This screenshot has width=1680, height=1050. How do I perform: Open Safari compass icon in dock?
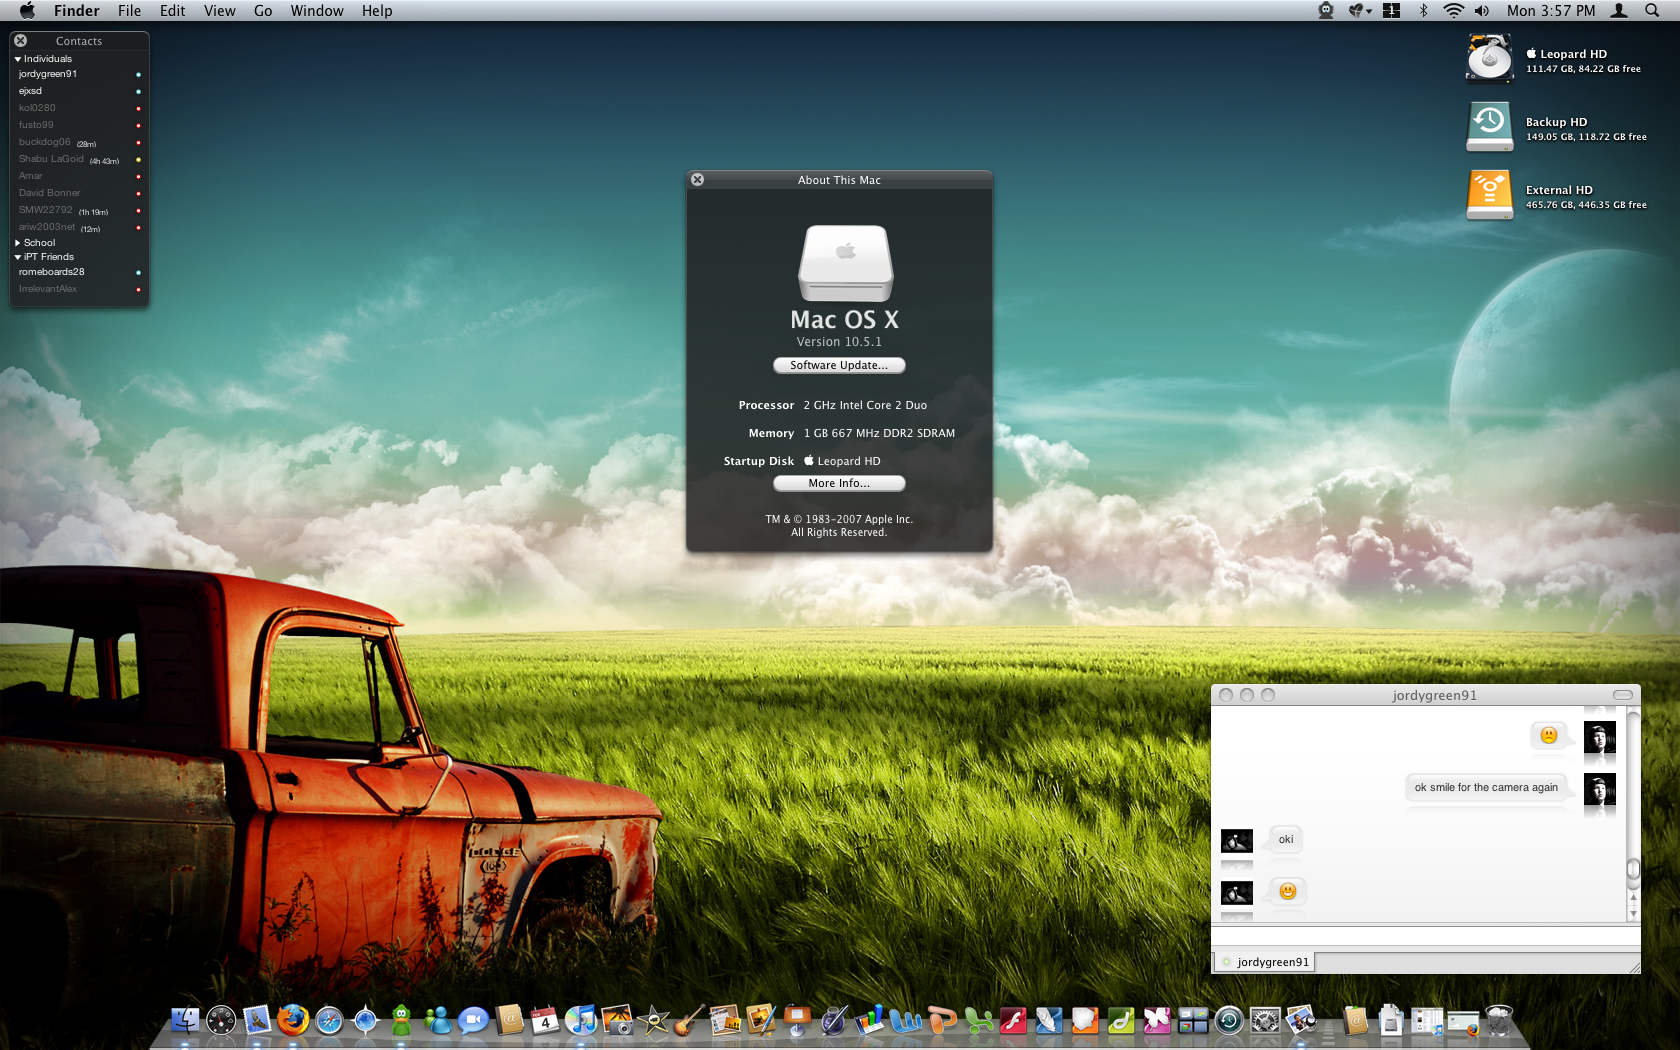pyautogui.click(x=329, y=1020)
